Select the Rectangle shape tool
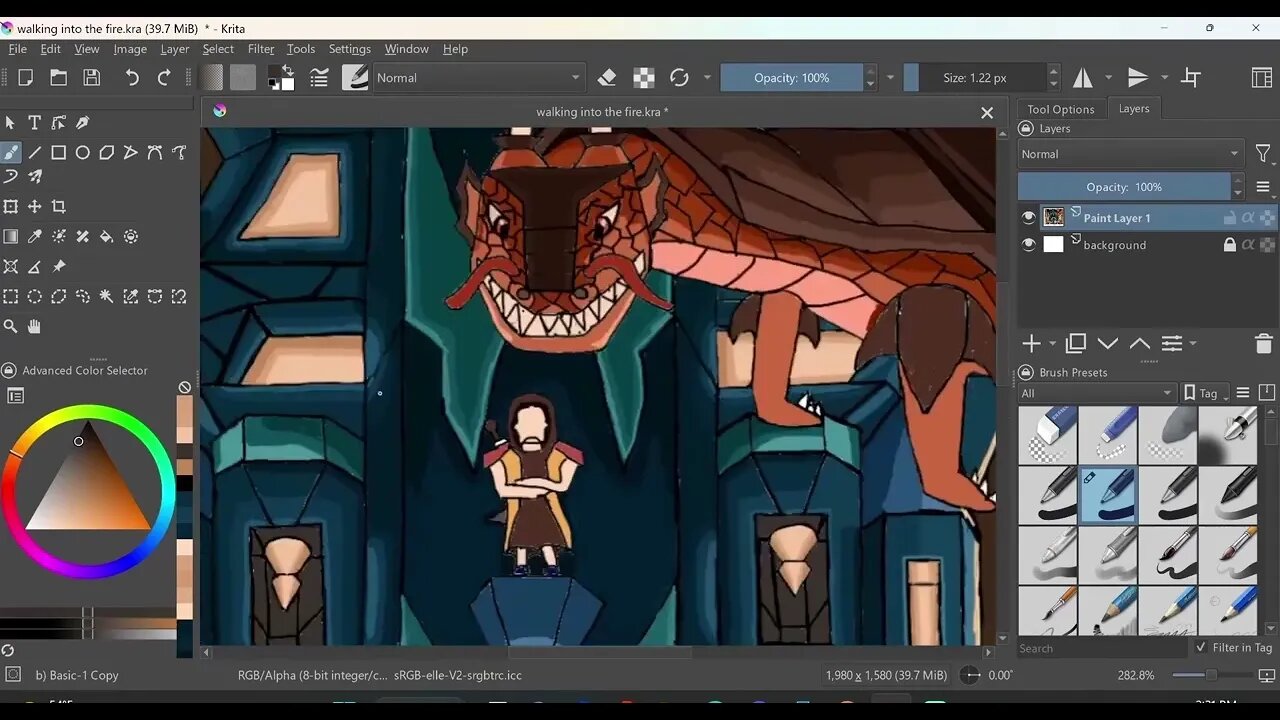 [59, 153]
